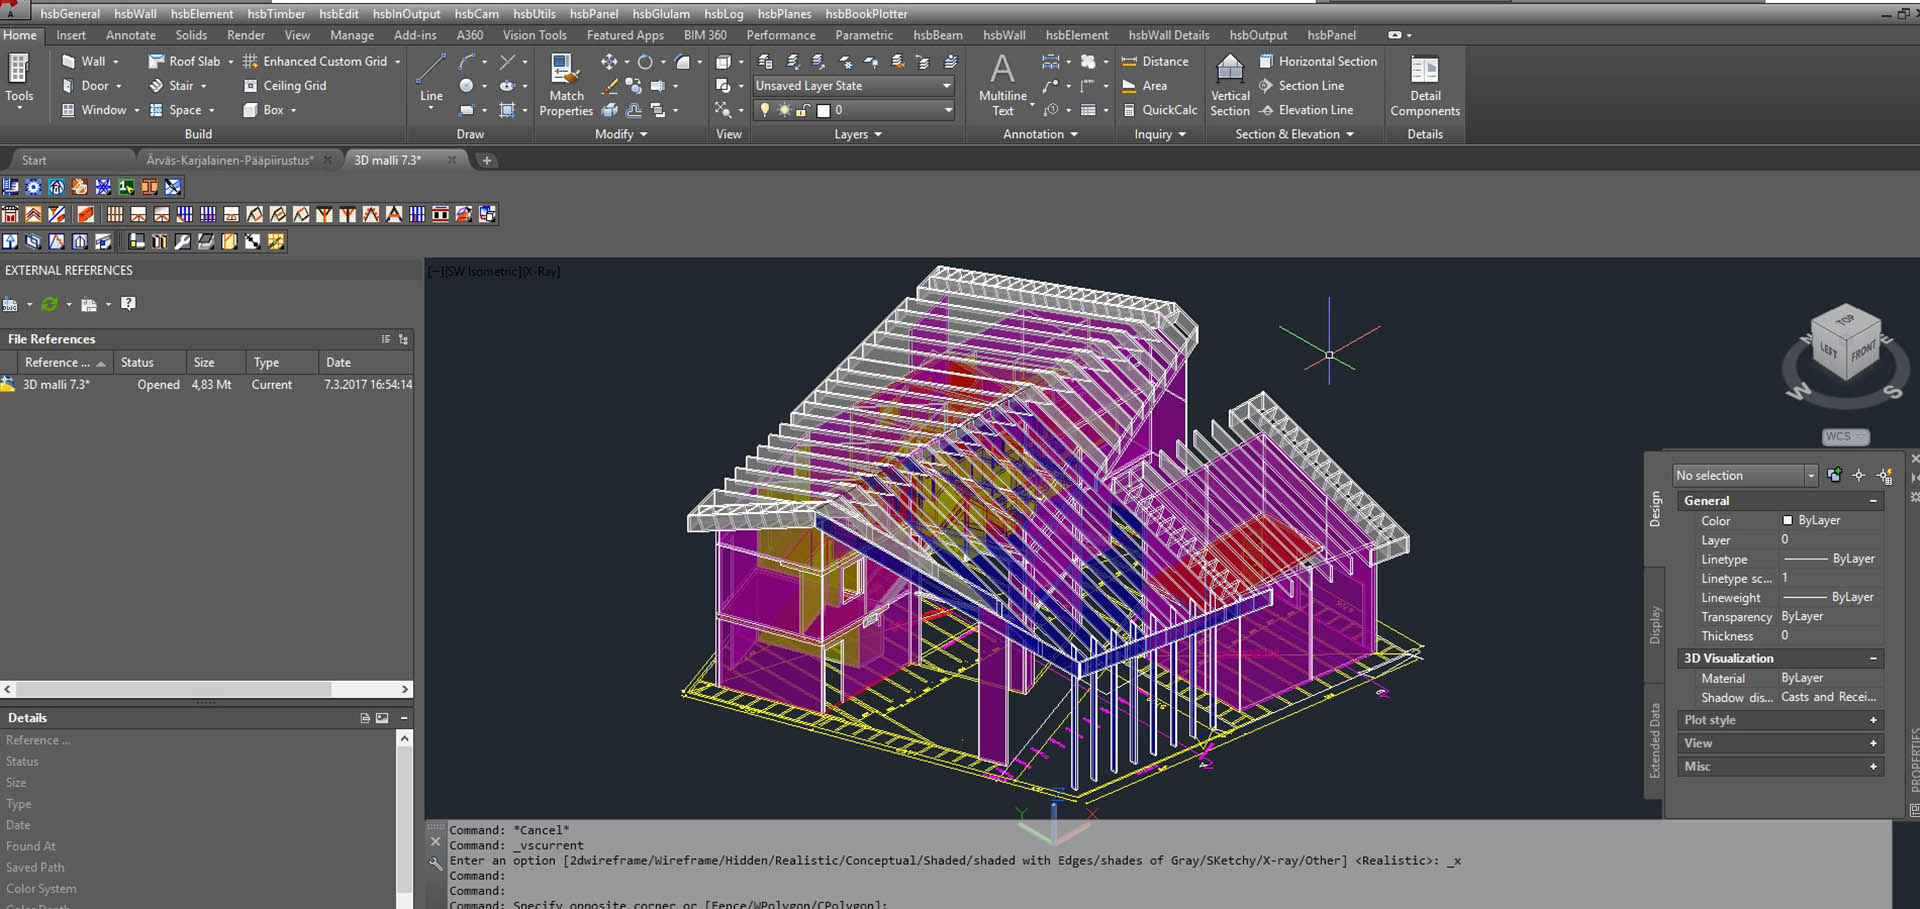The height and width of the screenshot is (909, 1920).
Task: Click the Distance inquiry tool
Action: pos(1155,61)
